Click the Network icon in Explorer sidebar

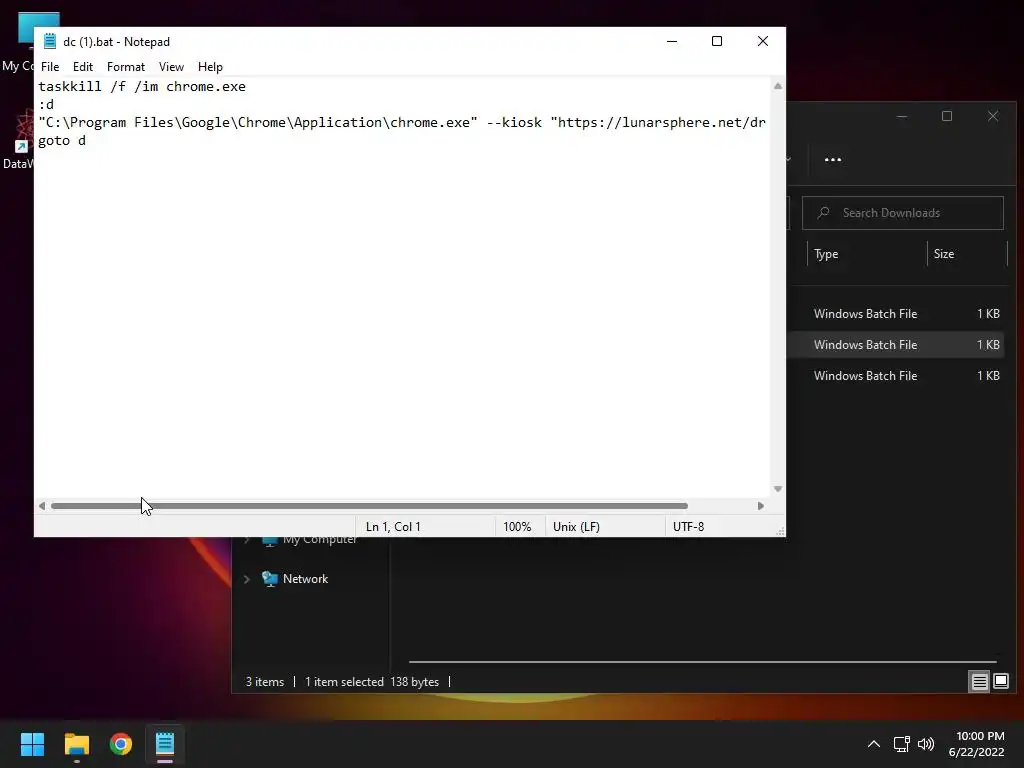pos(270,579)
